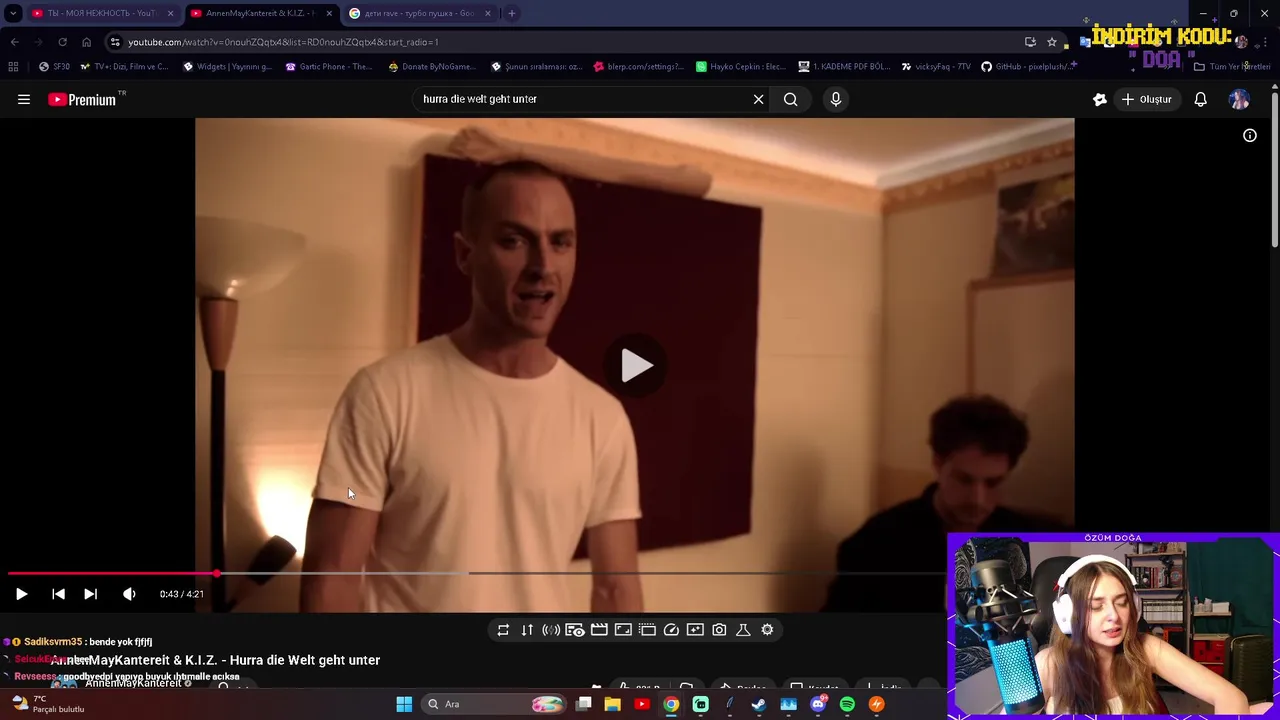Skip to previous video

click(x=58, y=594)
